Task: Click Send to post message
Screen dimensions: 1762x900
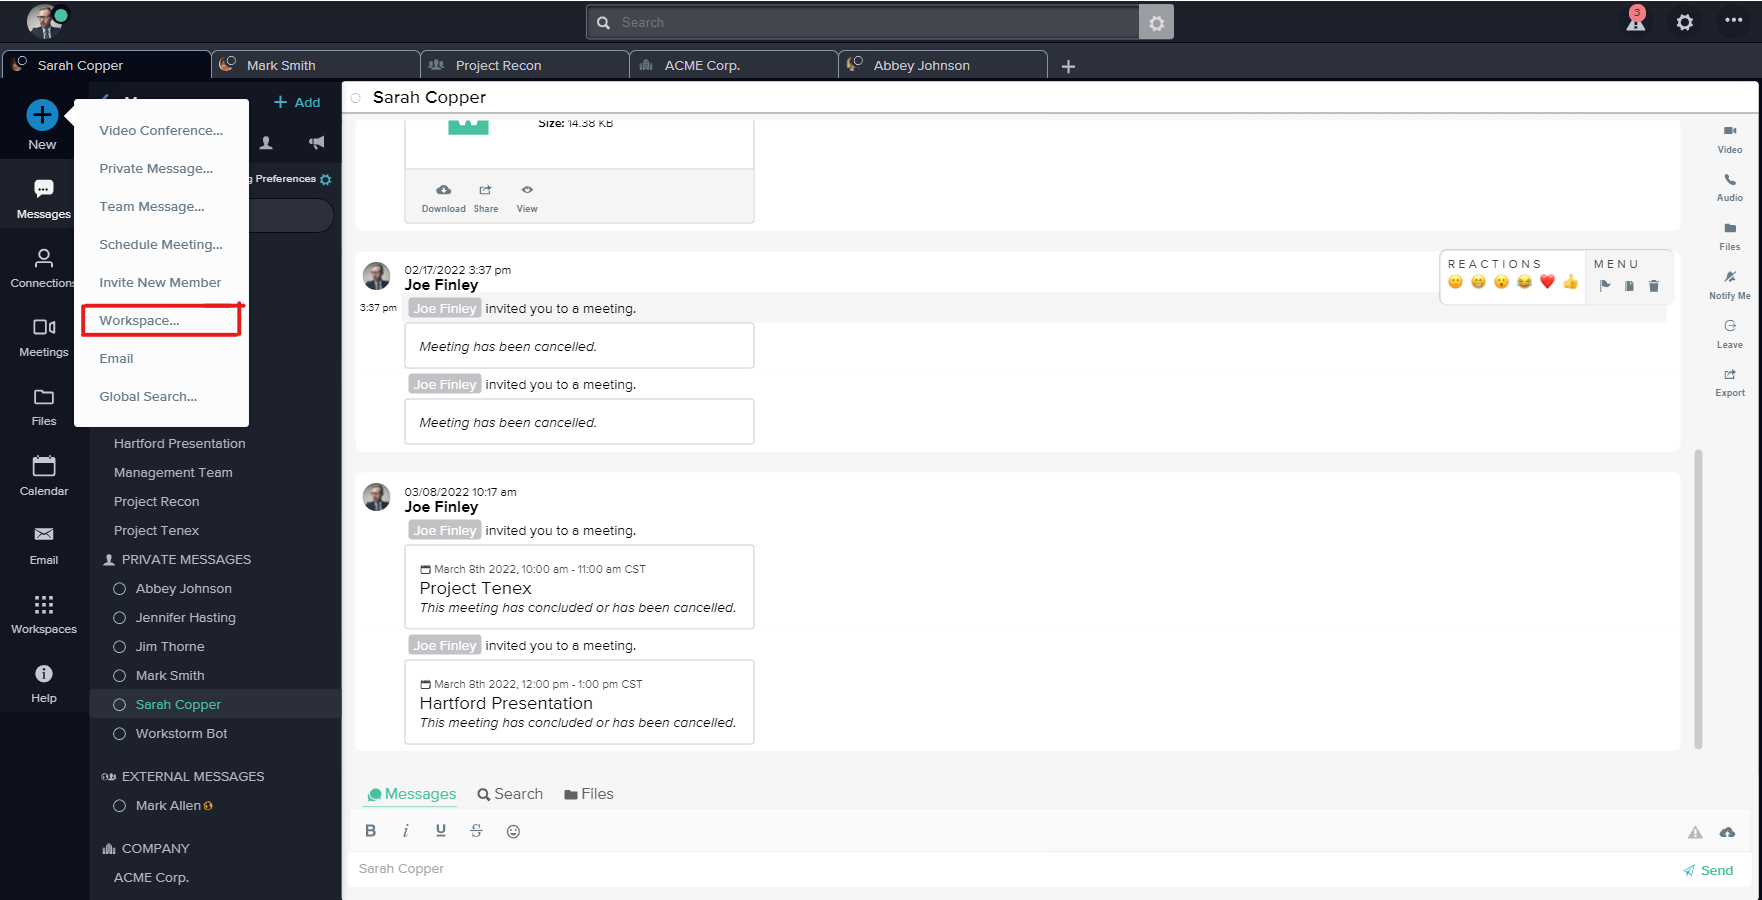Action: tap(1708, 870)
